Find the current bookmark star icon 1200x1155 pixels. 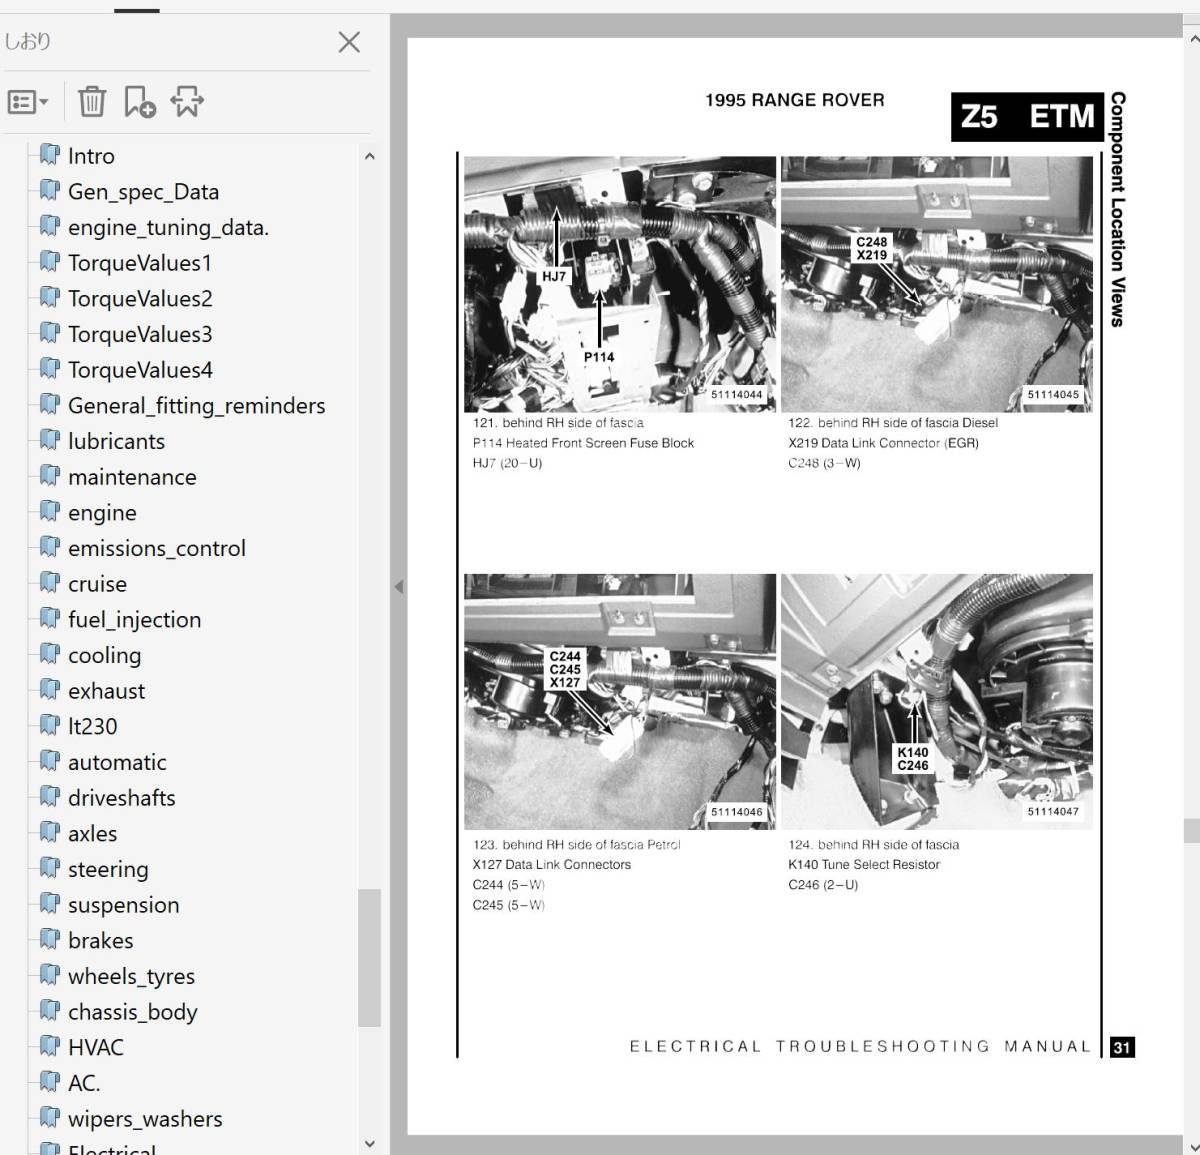(187, 101)
